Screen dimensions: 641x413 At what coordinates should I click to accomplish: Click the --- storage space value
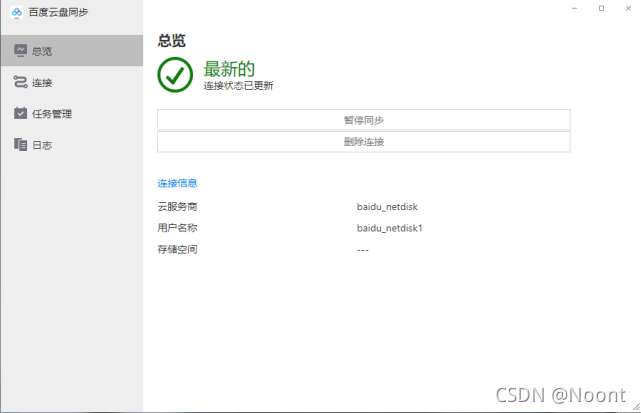(x=363, y=250)
